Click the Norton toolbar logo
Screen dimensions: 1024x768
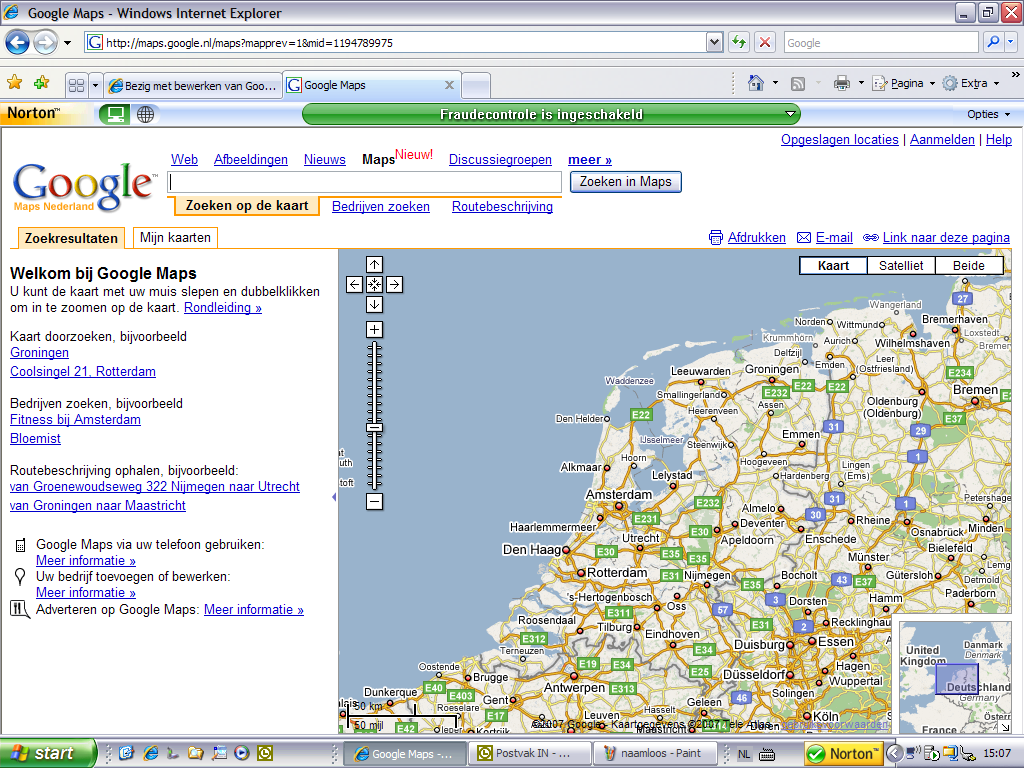point(34,114)
